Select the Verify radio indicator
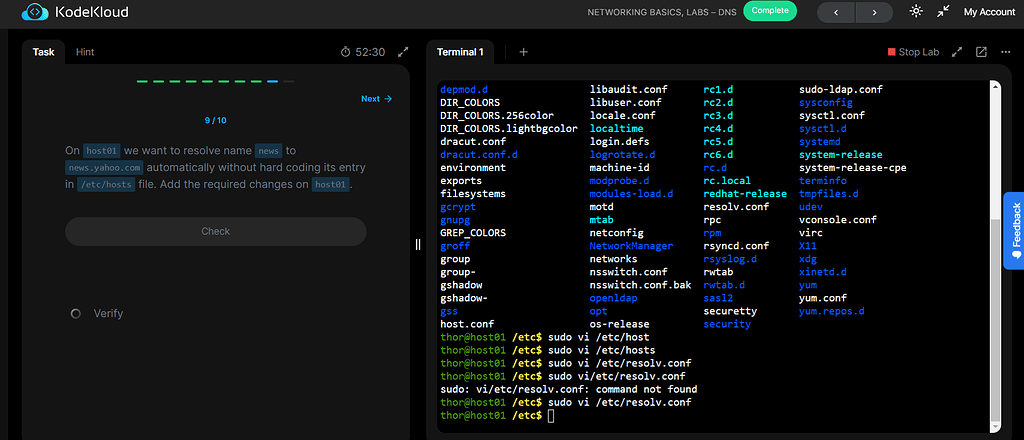The height and width of the screenshot is (440, 1024). [x=76, y=314]
